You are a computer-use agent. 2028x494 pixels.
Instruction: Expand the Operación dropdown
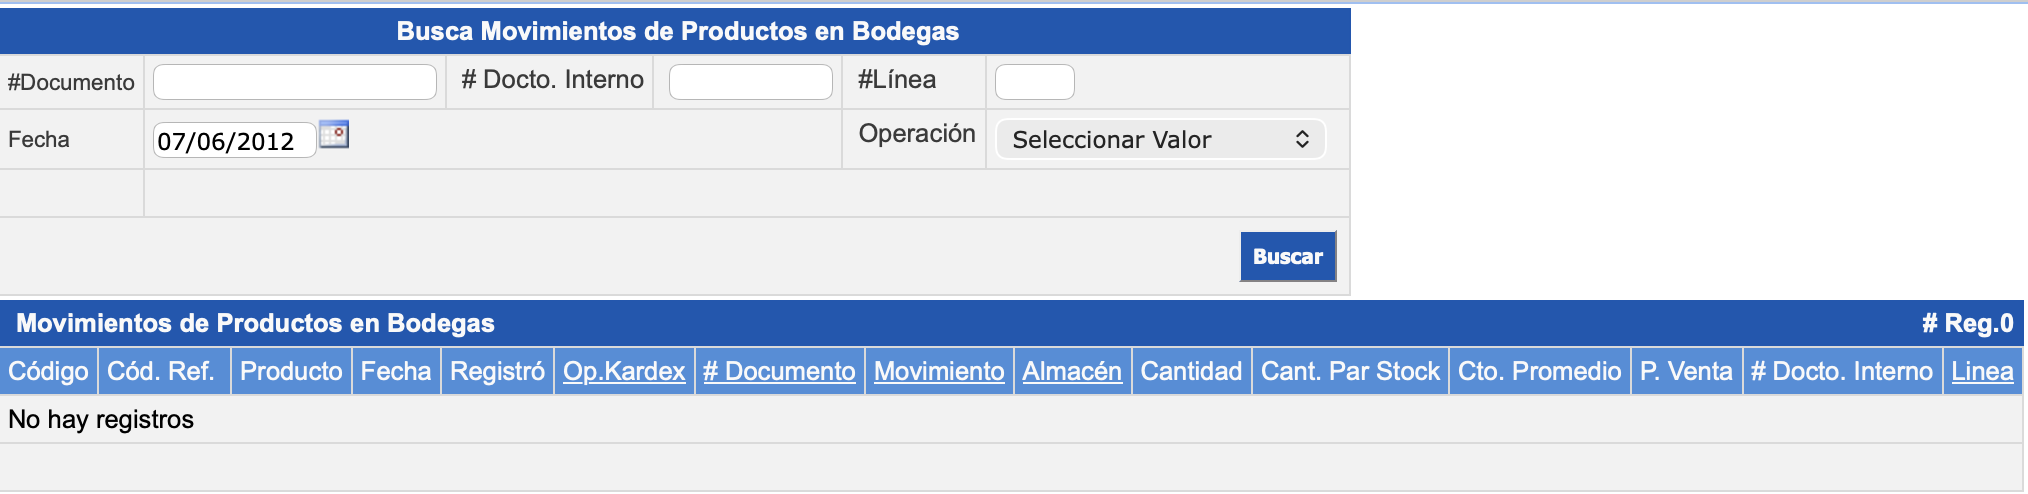coord(1160,140)
